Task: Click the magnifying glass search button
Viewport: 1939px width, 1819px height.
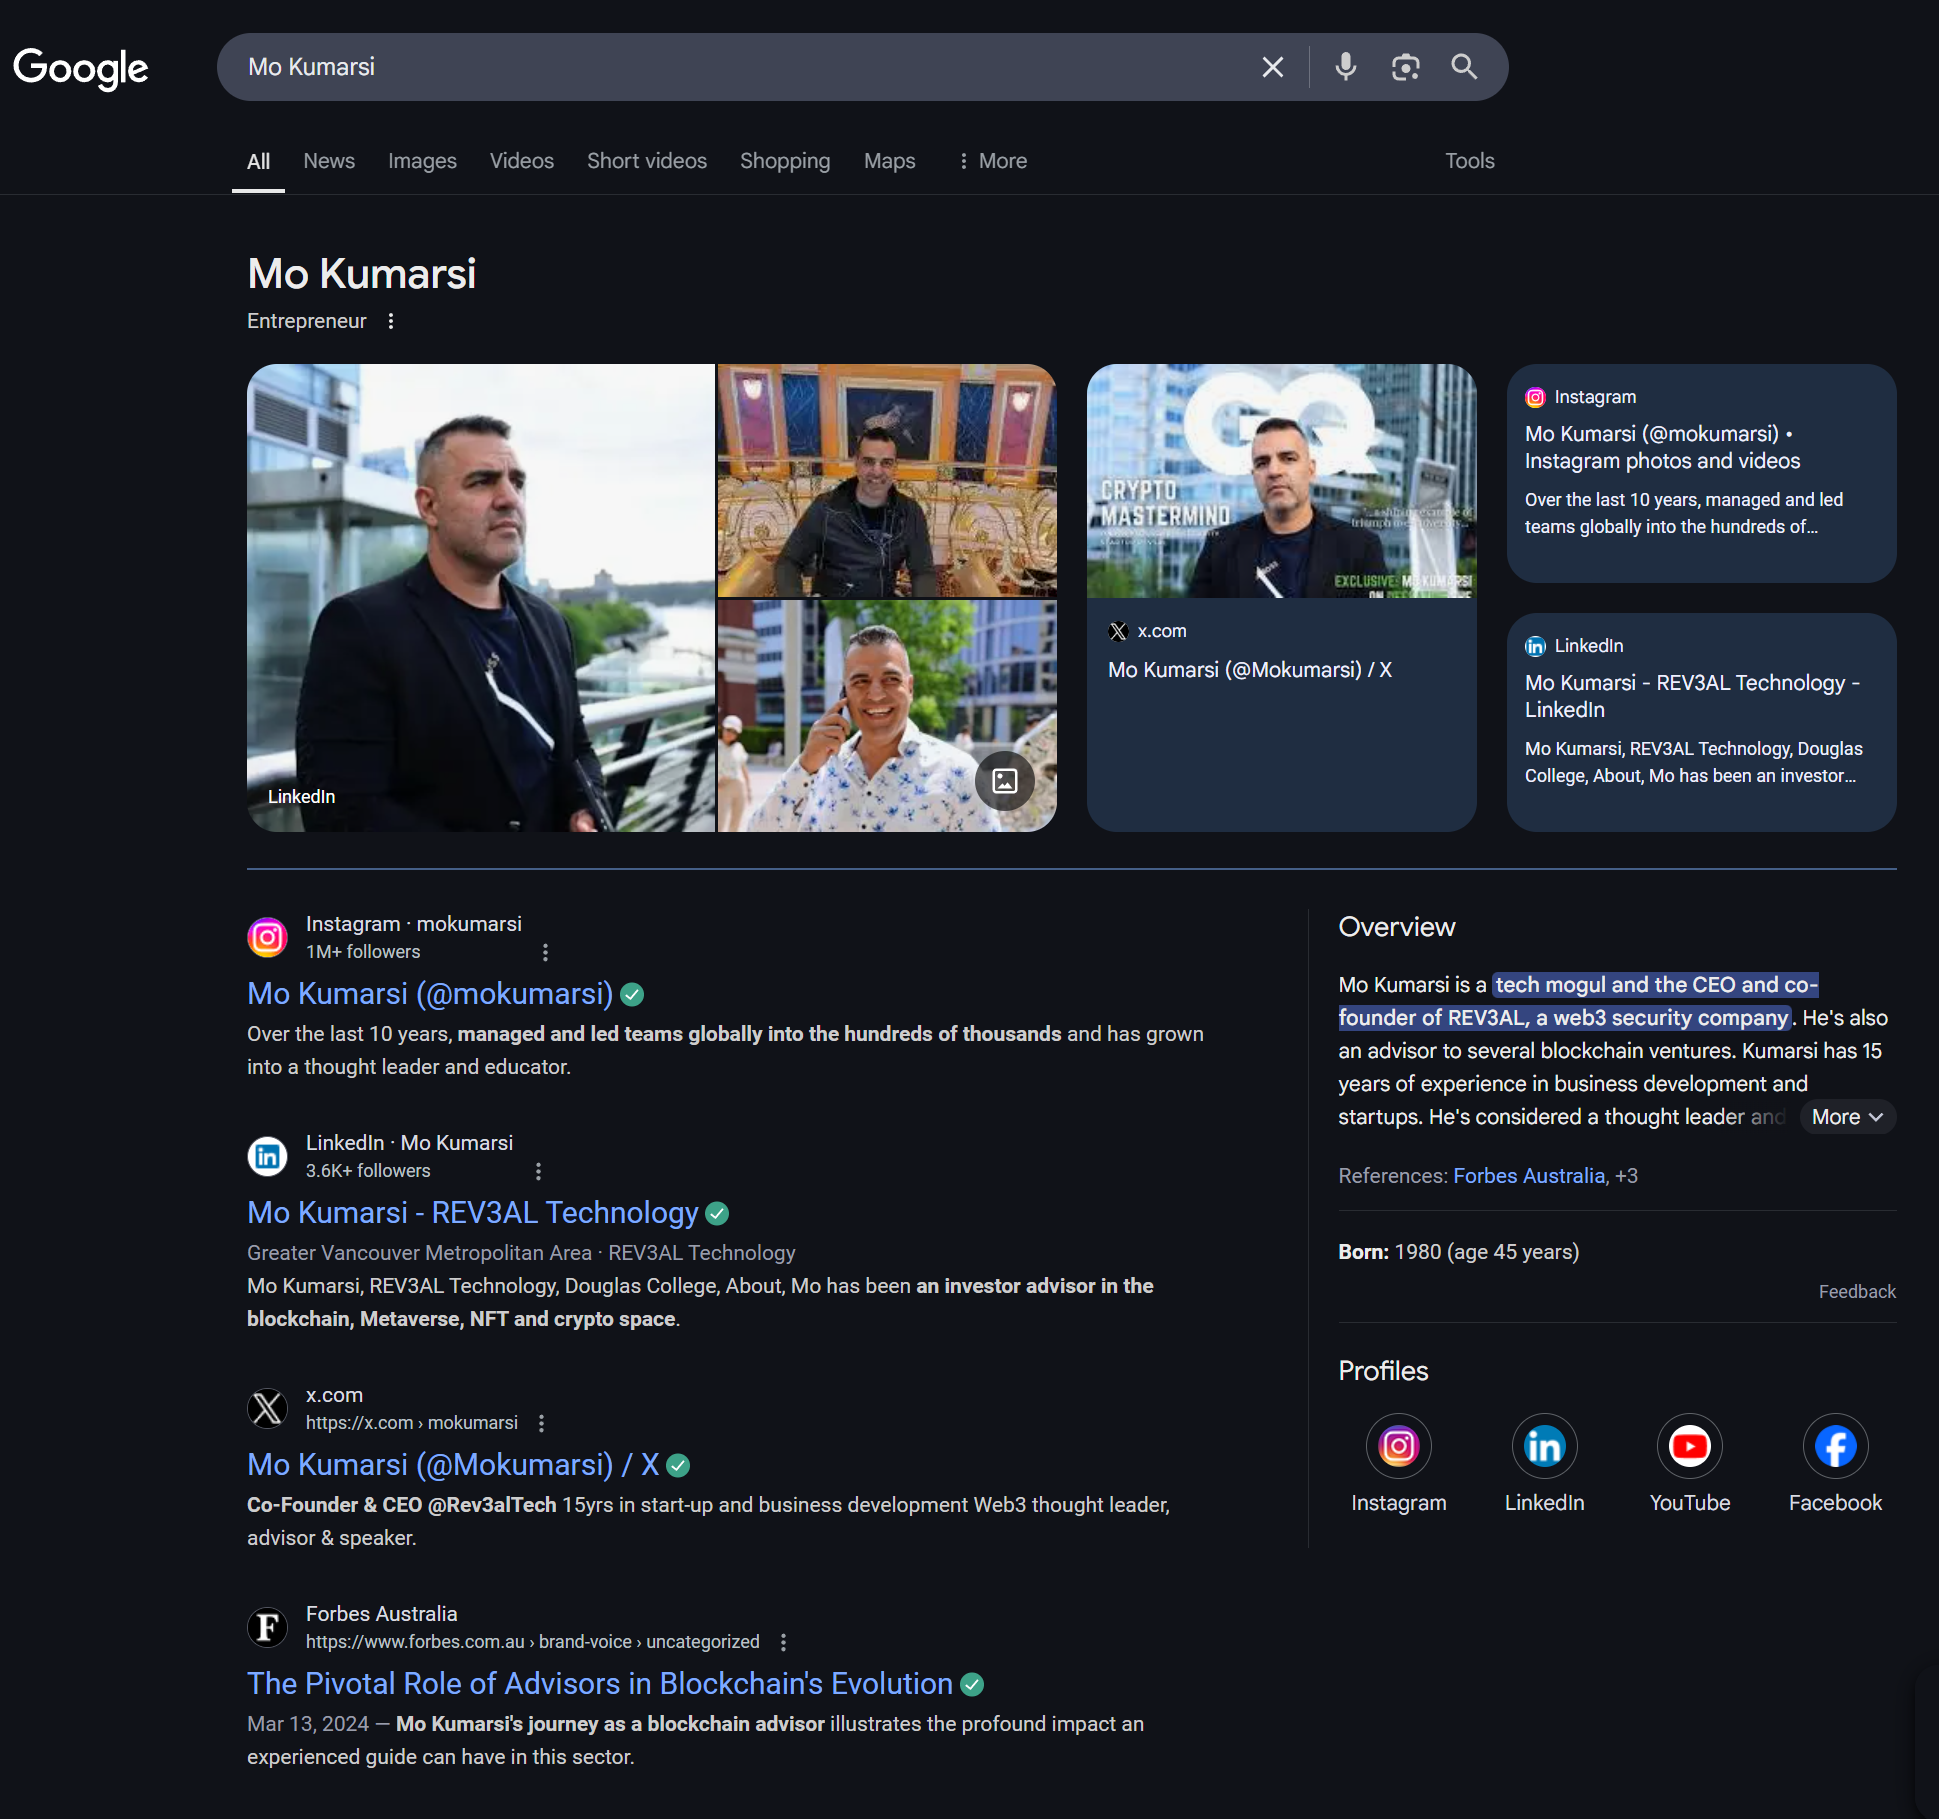Action: click(1464, 67)
